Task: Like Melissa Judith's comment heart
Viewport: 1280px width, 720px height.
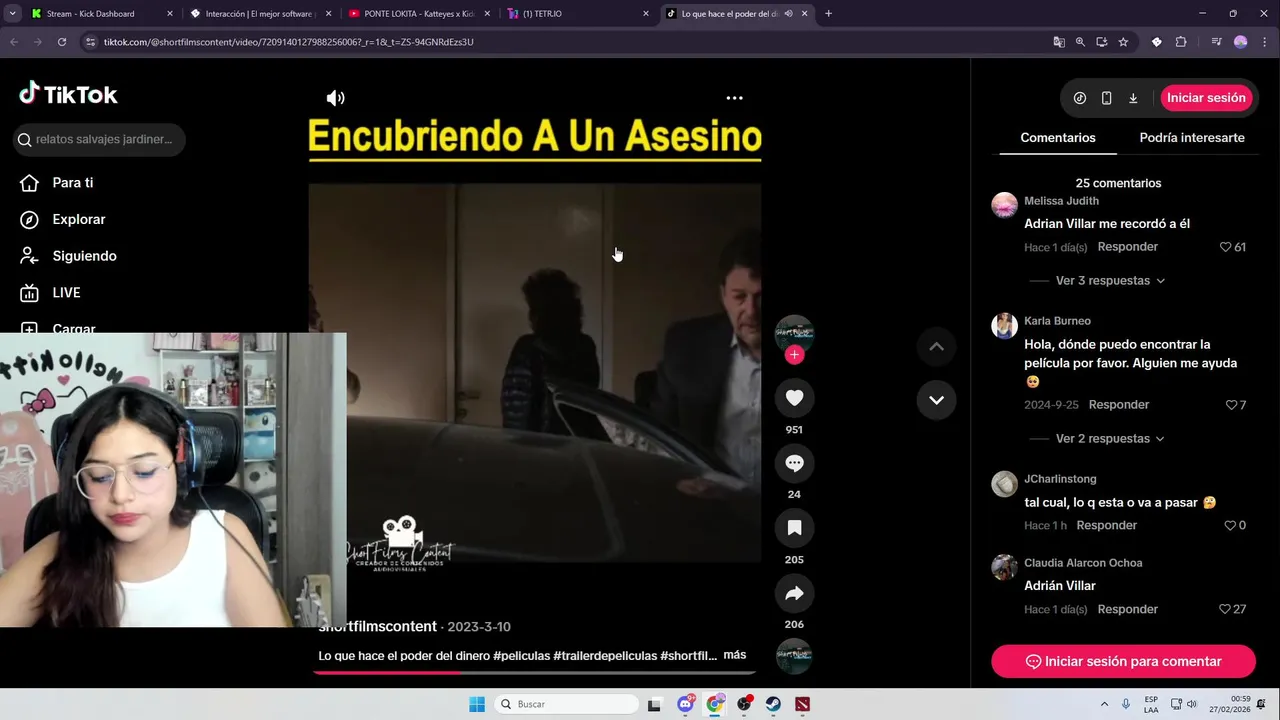Action: pyautogui.click(x=1225, y=247)
